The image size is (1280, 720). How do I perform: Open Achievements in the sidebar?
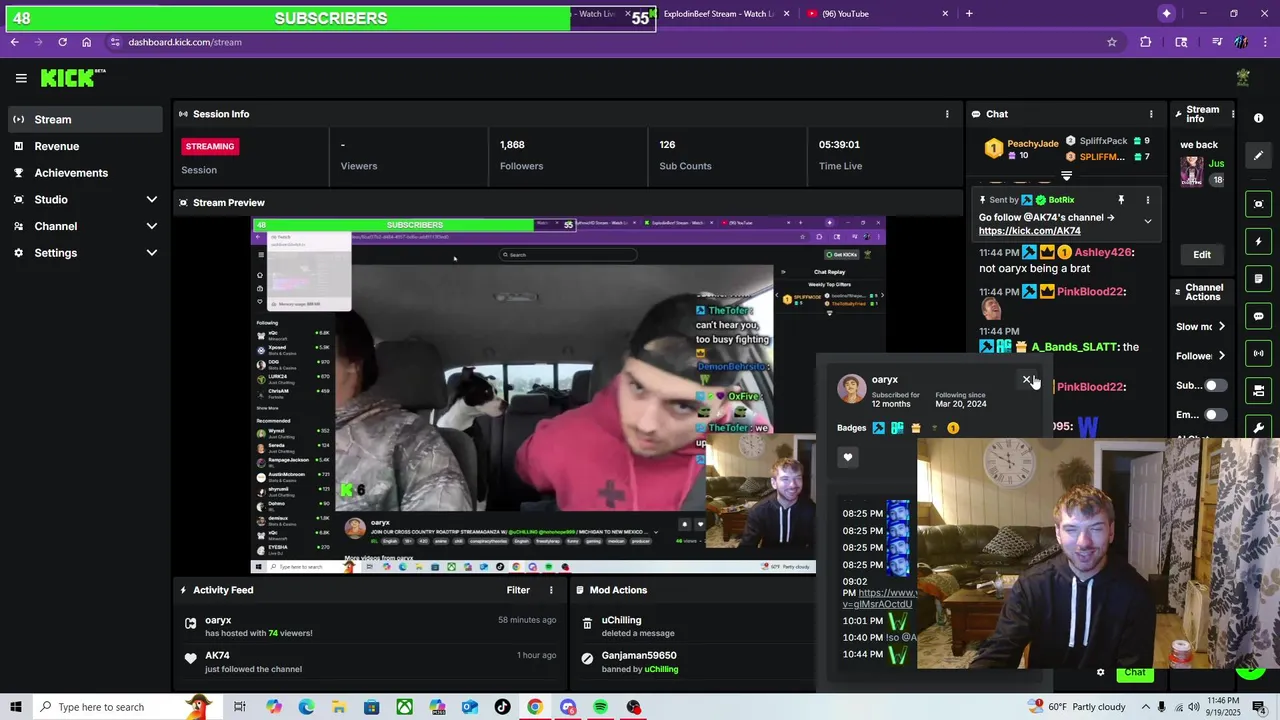84,173
